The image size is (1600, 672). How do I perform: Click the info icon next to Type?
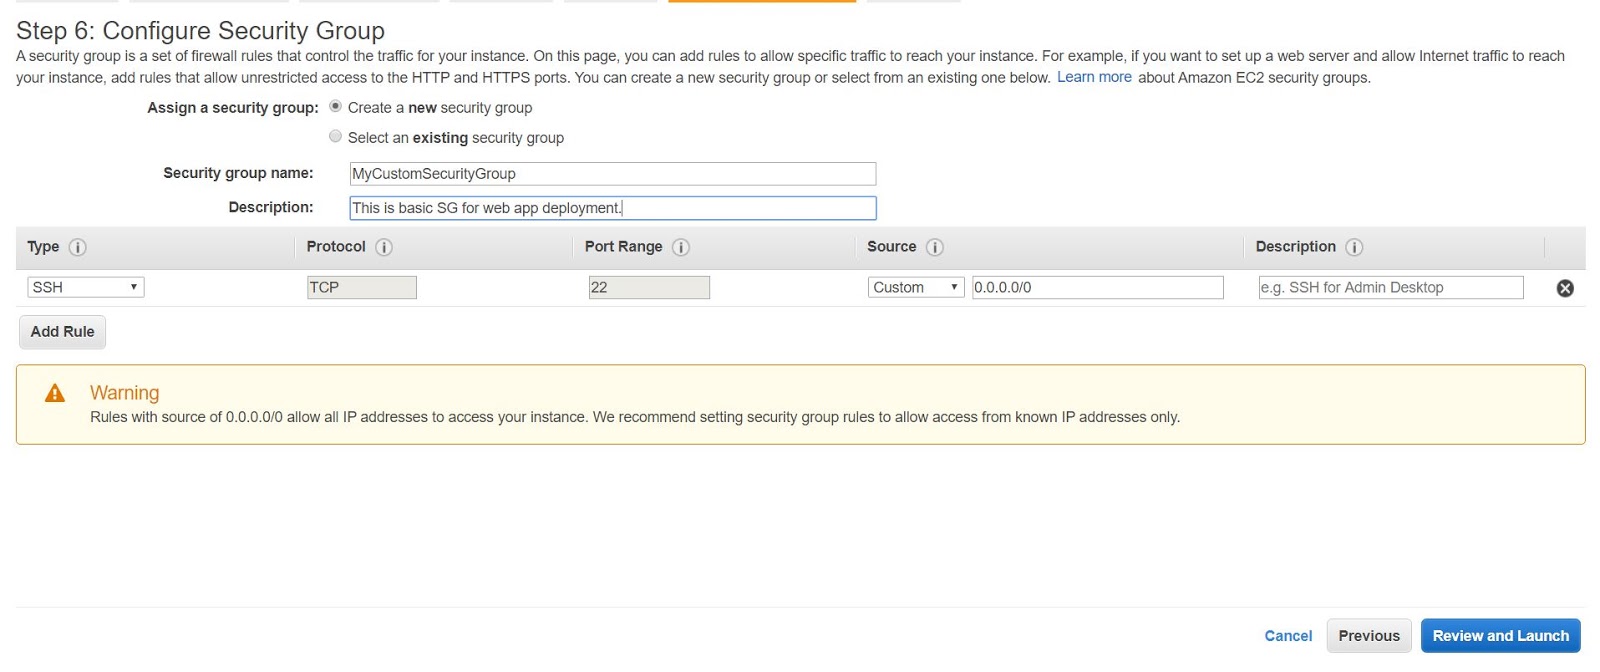click(x=78, y=247)
